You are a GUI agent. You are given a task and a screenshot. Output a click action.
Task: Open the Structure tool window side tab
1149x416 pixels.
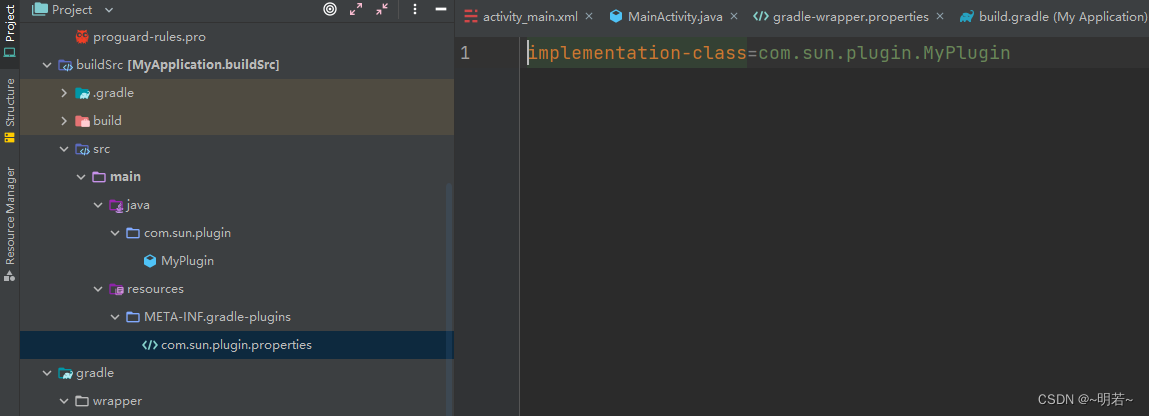coord(10,110)
